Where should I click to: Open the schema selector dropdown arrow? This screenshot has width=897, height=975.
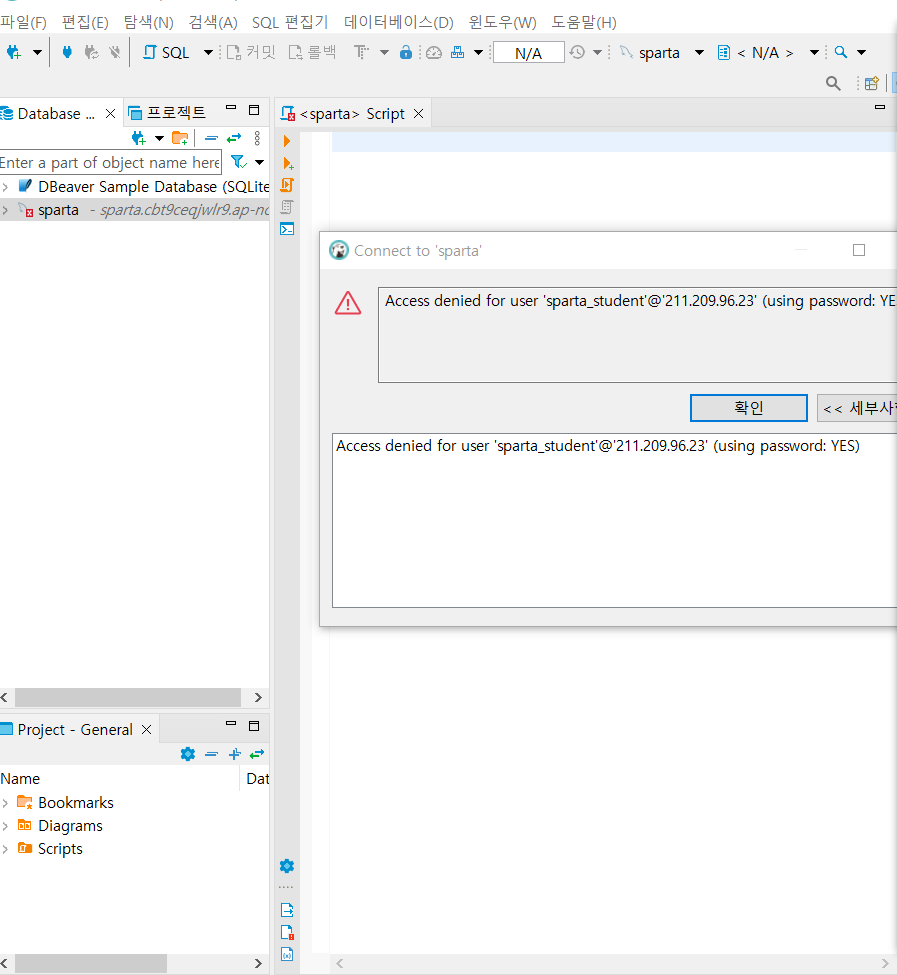814,52
